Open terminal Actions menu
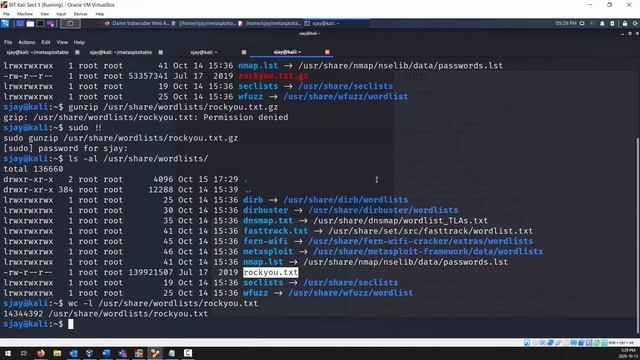This screenshot has width=640, height=360. (27, 42)
